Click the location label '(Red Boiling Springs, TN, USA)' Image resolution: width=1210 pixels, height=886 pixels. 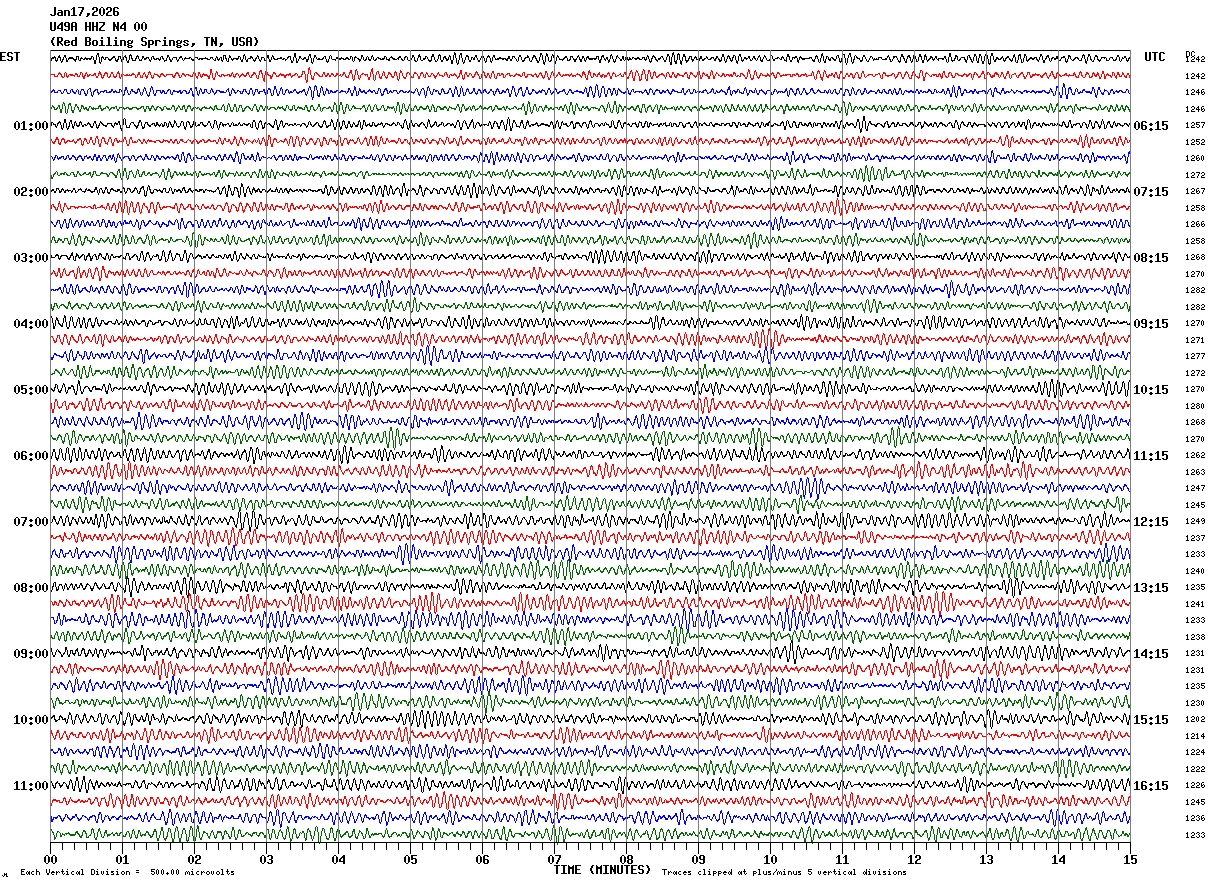coord(155,42)
